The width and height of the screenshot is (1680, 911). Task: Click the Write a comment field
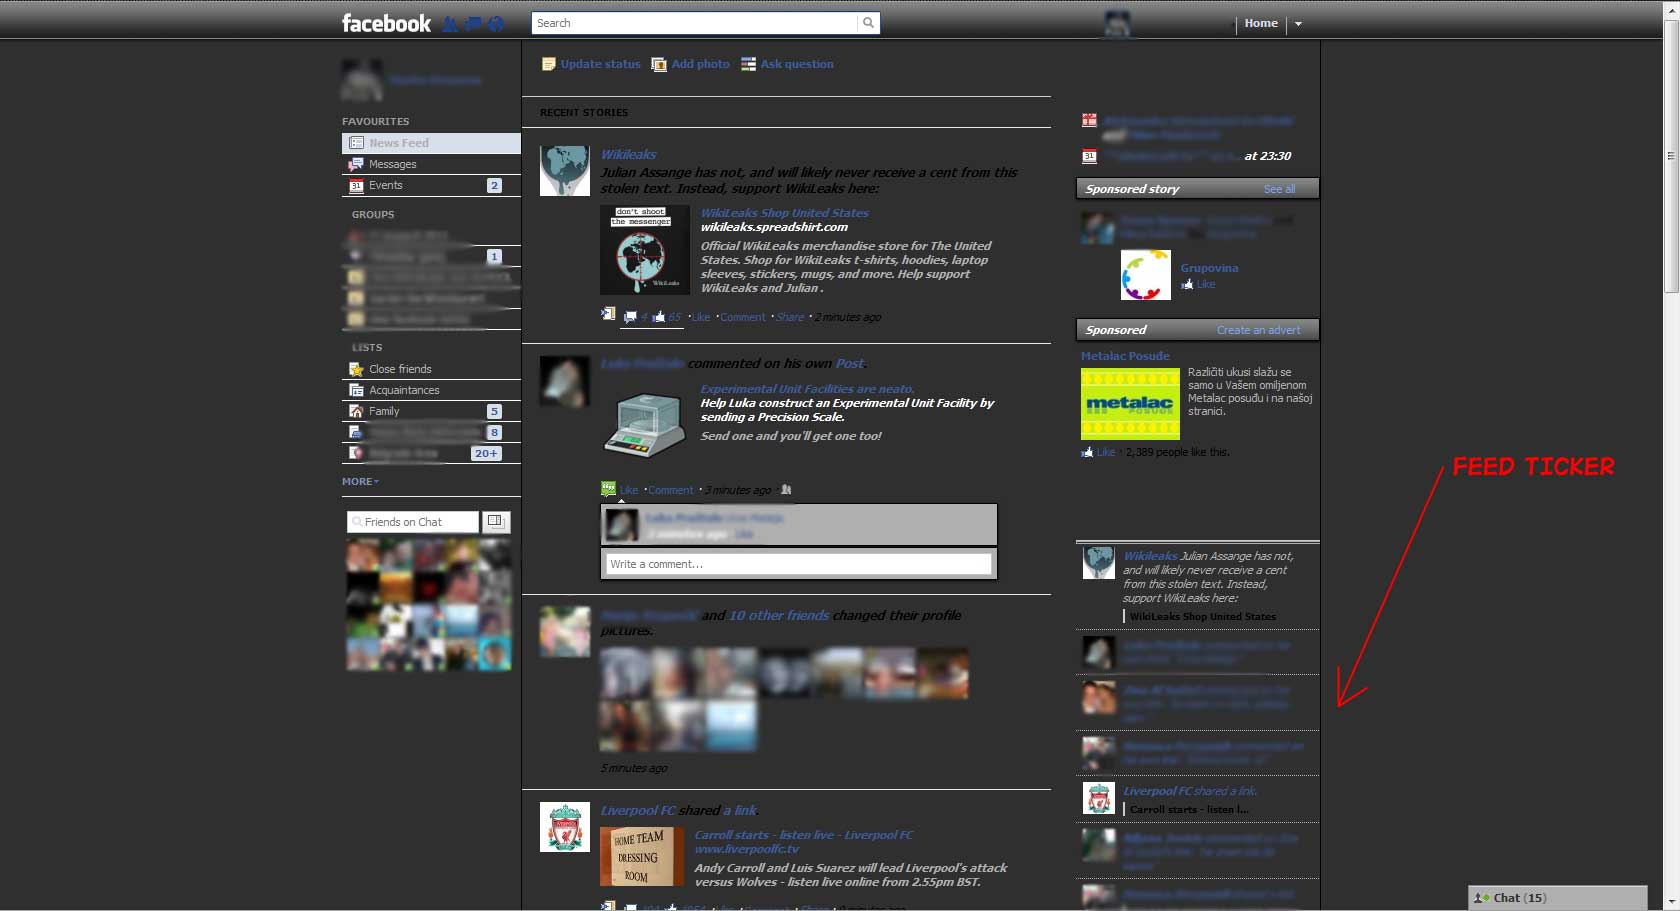coord(799,564)
